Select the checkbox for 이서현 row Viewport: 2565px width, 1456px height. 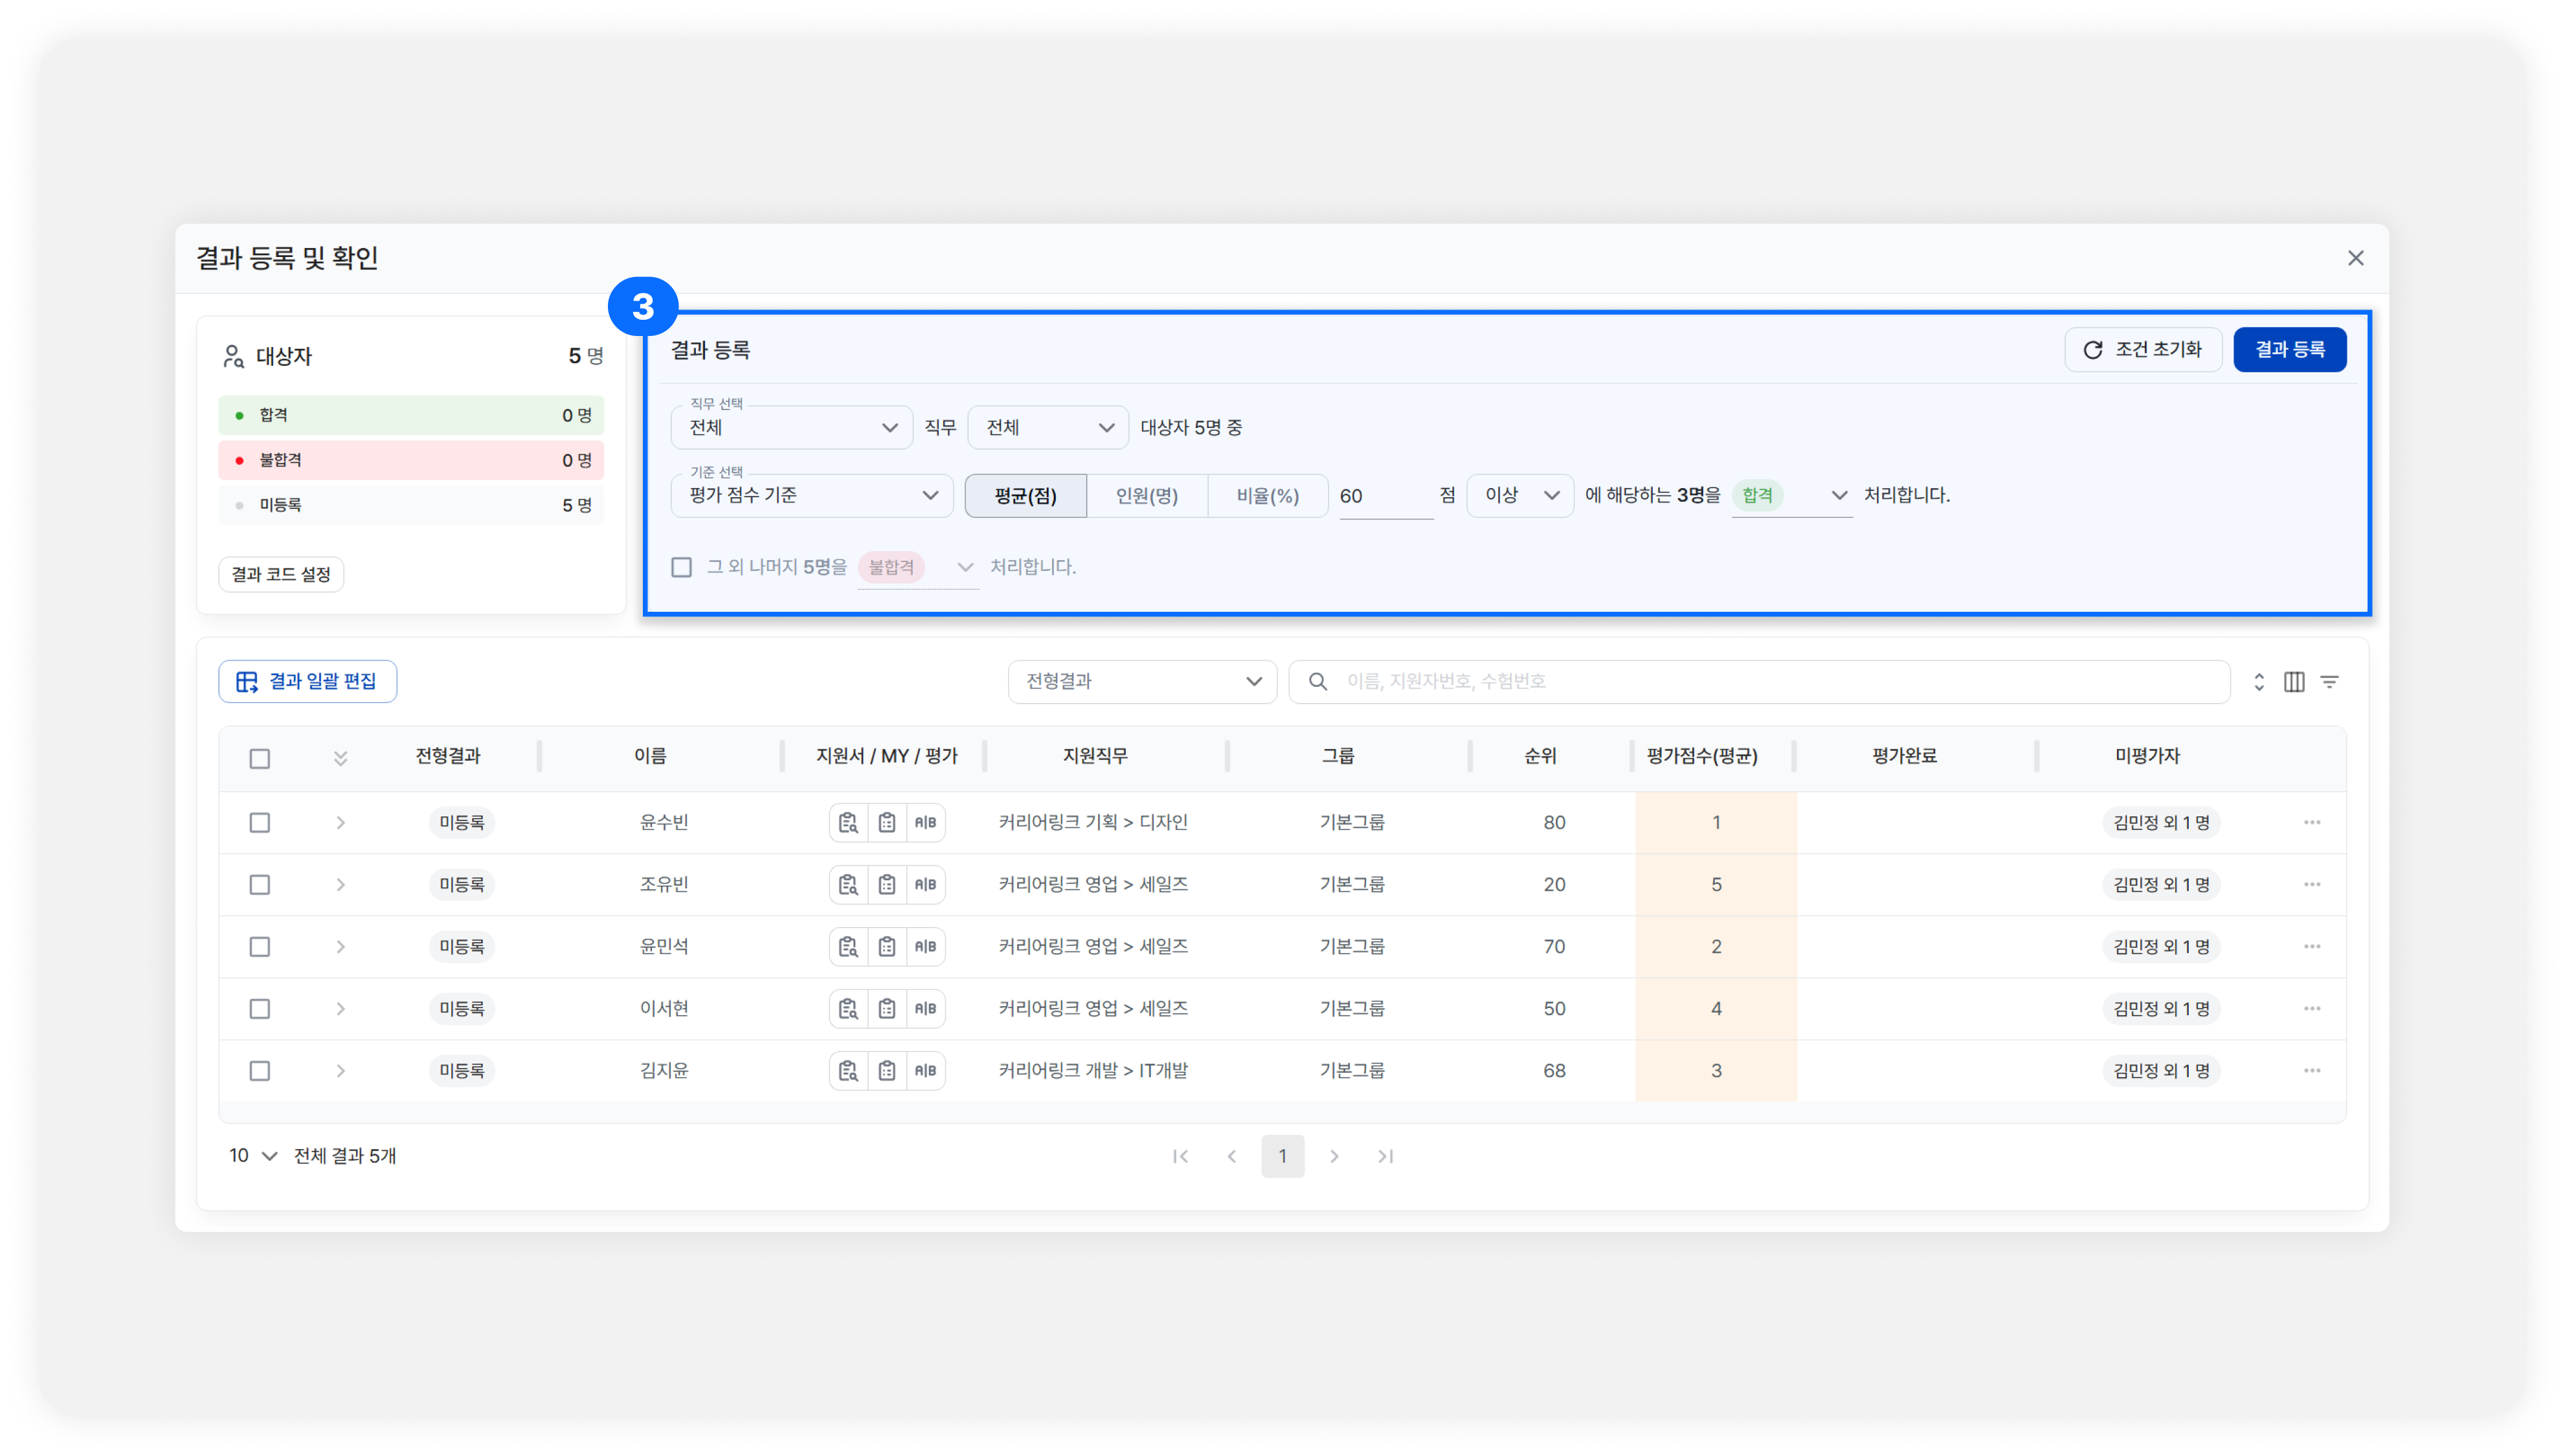click(x=260, y=1008)
